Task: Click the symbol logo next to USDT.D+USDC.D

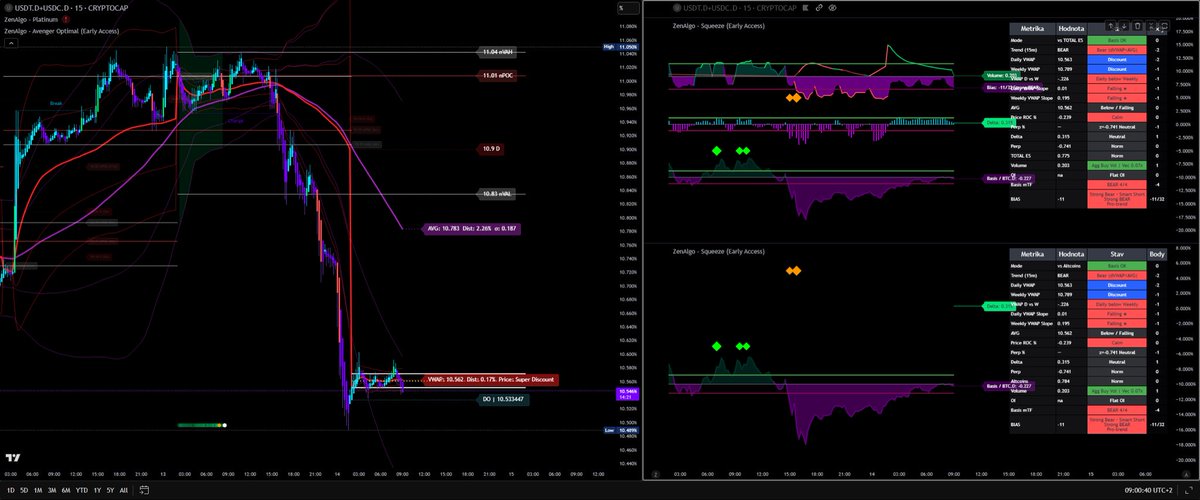Action: [x=8, y=7]
